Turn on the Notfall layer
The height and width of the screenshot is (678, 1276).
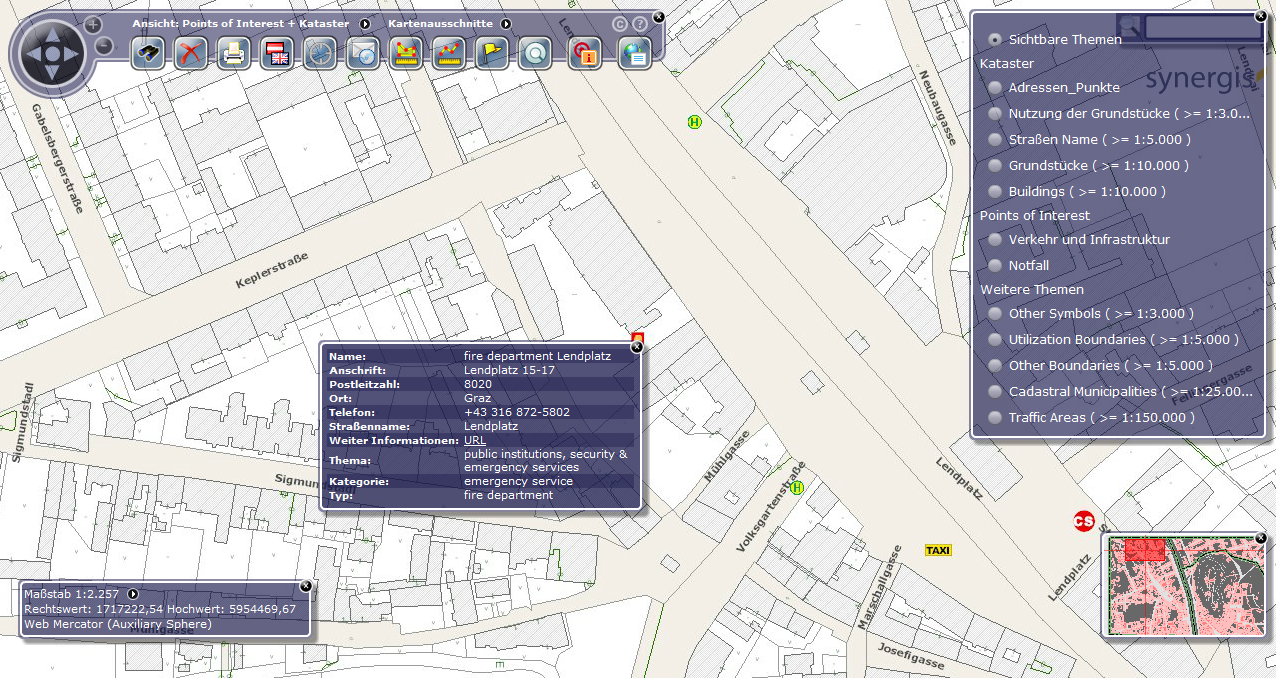click(995, 265)
